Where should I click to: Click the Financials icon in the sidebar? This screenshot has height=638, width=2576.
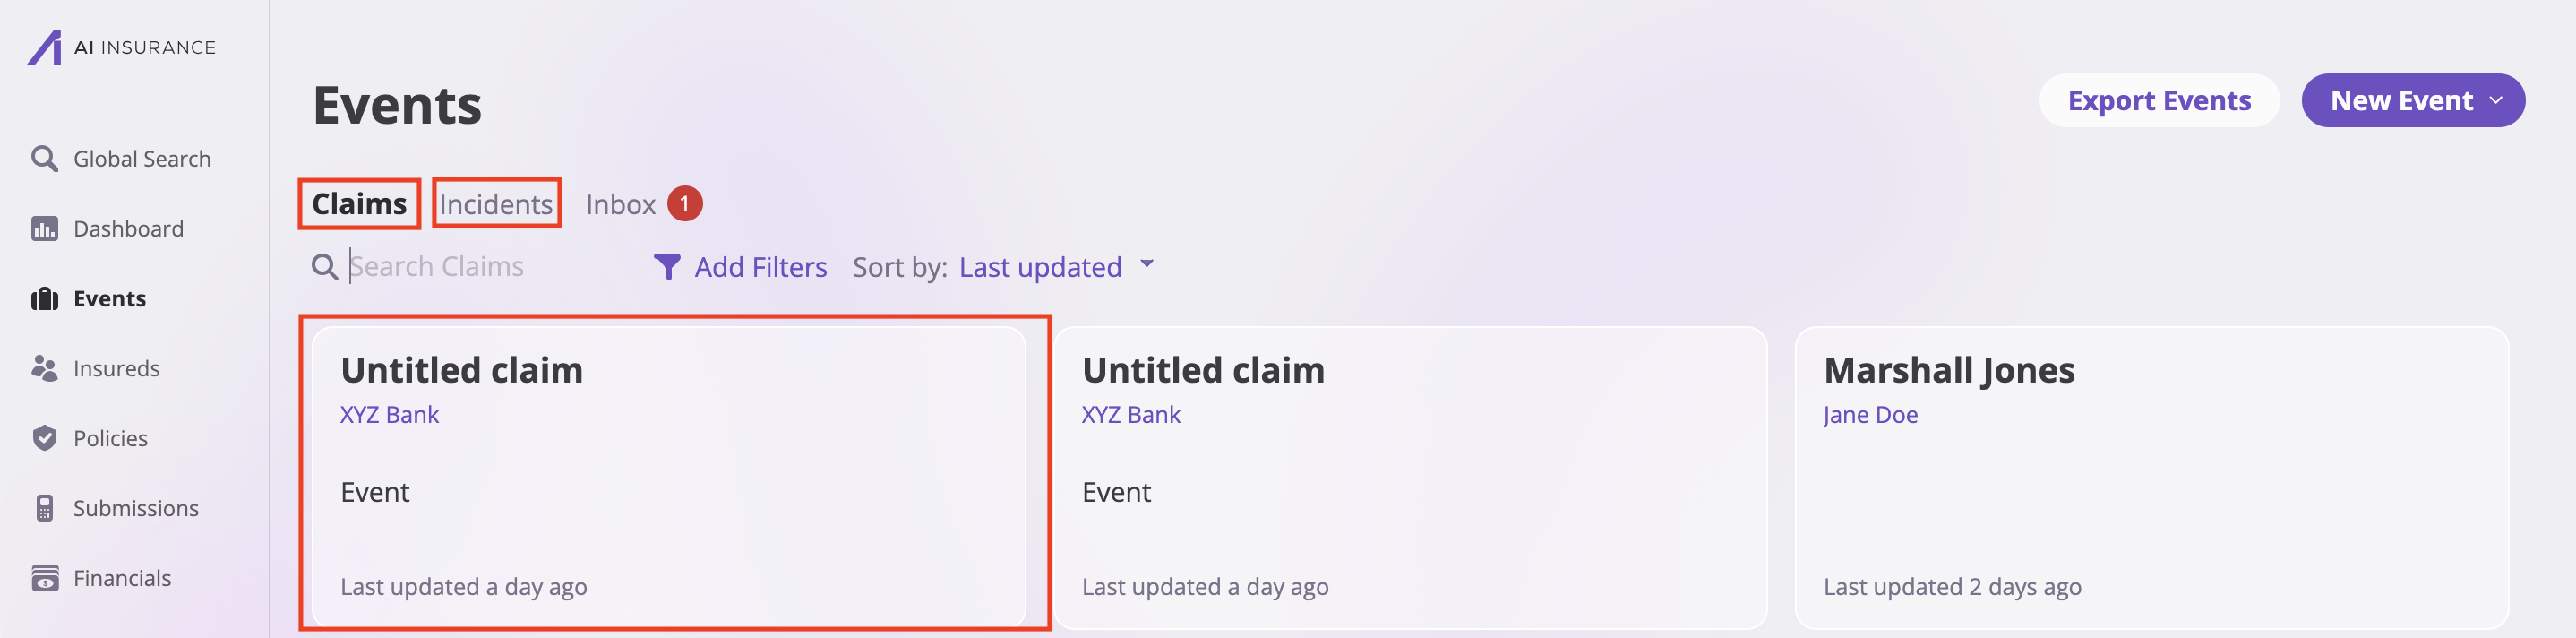point(46,578)
